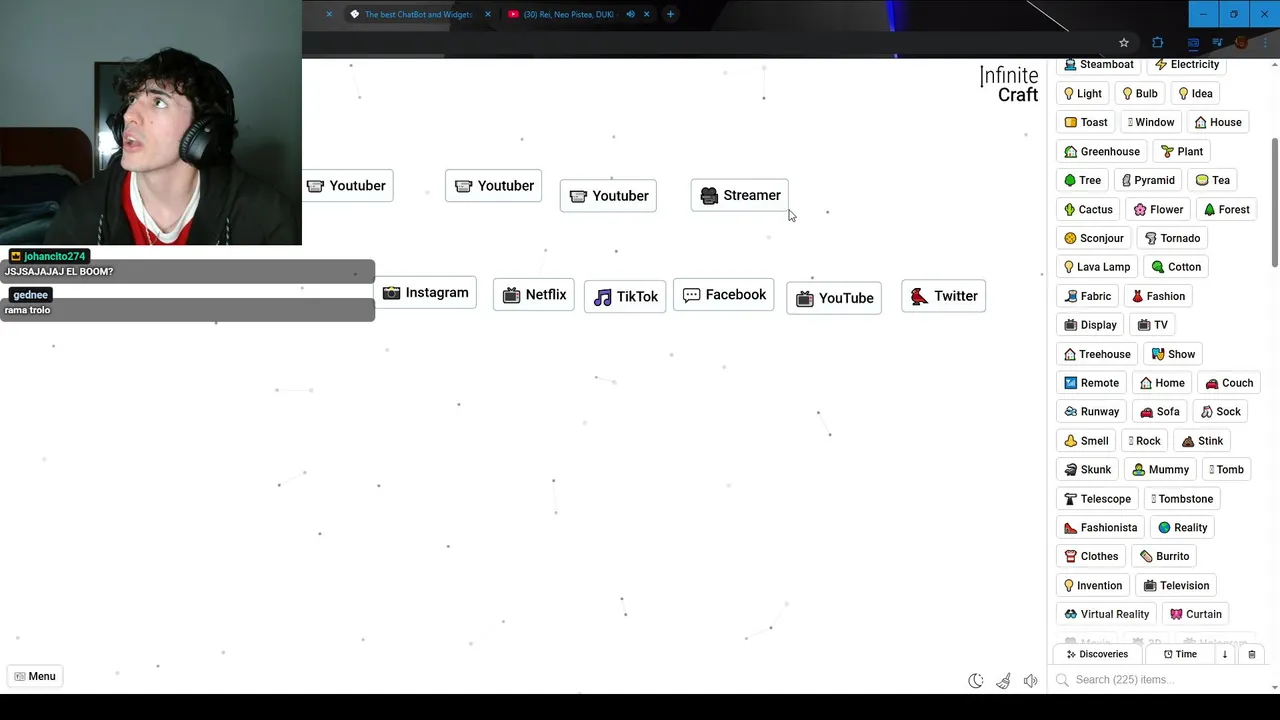Pick Steamboat from the sidebar
The image size is (1280, 720).
[1099, 64]
